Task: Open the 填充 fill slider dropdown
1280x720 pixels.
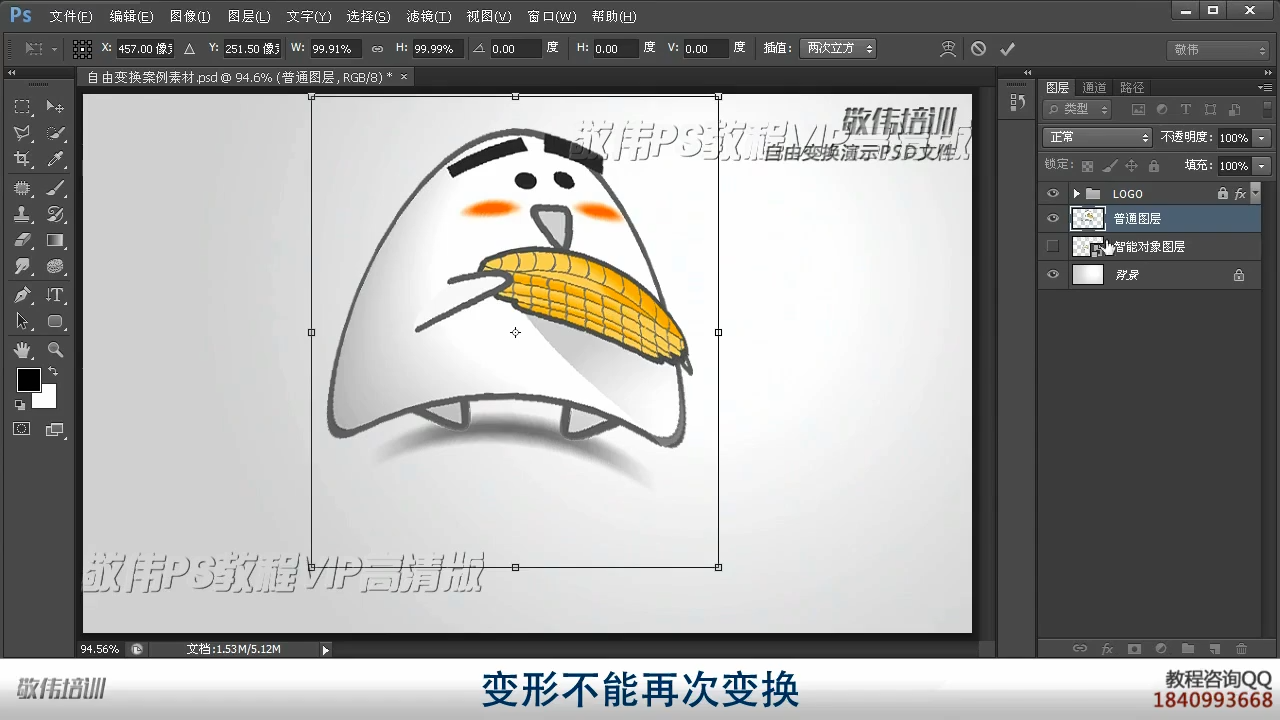Action: (x=1262, y=166)
